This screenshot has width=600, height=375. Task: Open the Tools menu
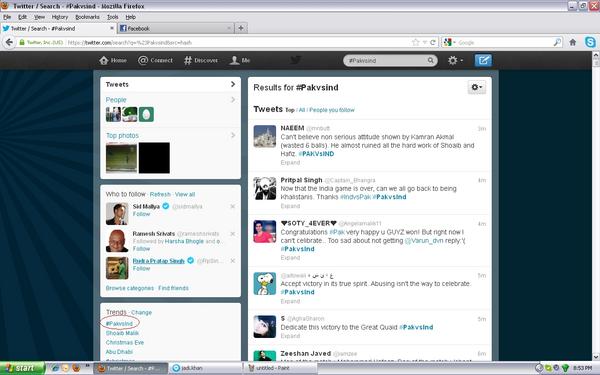(x=112, y=17)
